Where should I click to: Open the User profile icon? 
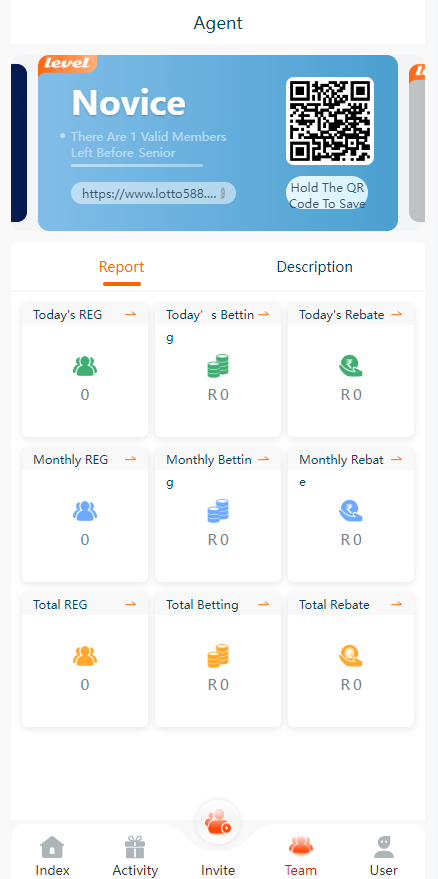point(384,847)
